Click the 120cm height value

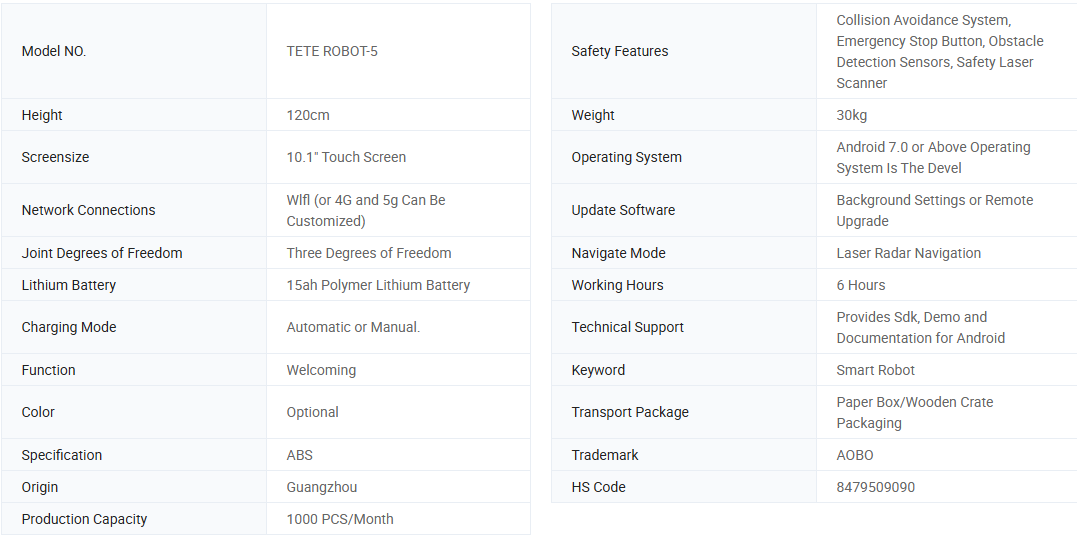[308, 115]
